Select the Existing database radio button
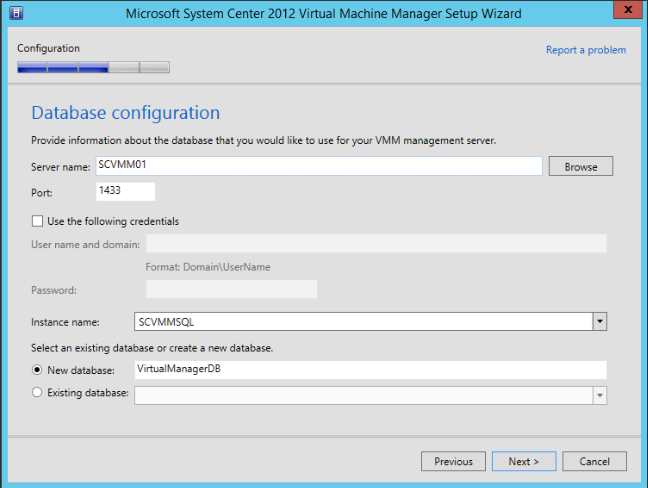Viewport: 648px width, 488px height. [x=38, y=394]
